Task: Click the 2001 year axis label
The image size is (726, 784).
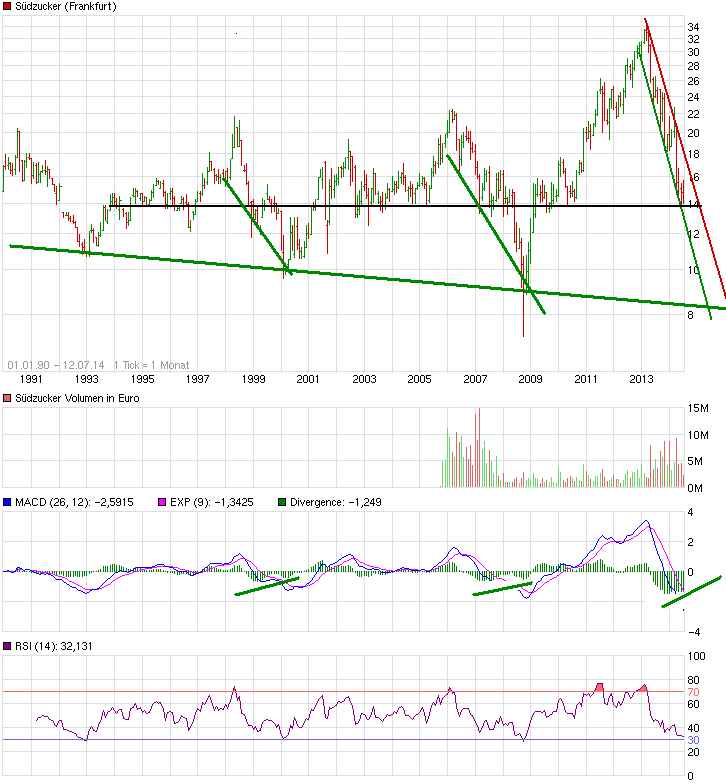Action: pyautogui.click(x=308, y=380)
